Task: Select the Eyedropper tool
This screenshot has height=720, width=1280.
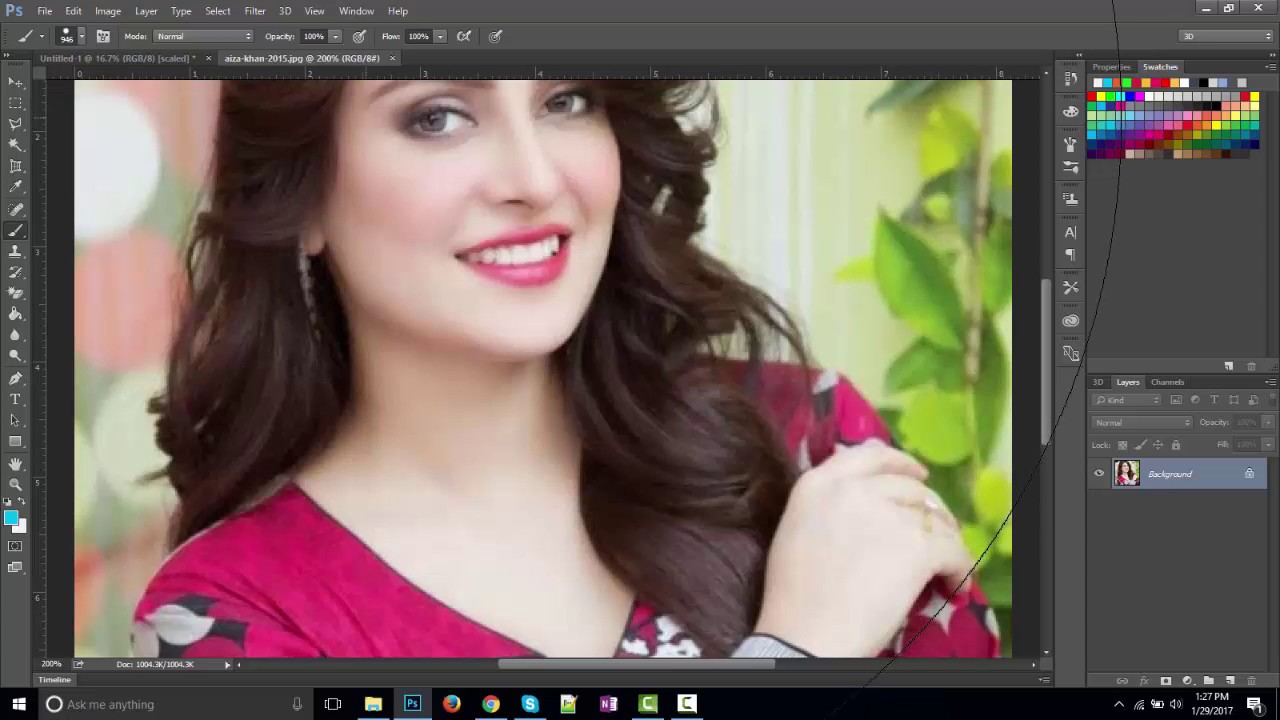Action: pyautogui.click(x=15, y=187)
